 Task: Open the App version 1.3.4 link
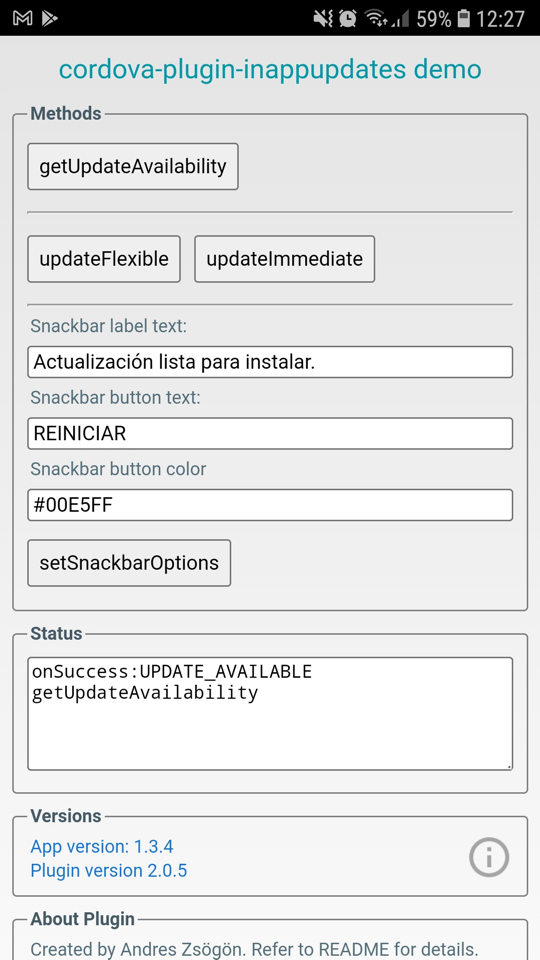point(102,847)
